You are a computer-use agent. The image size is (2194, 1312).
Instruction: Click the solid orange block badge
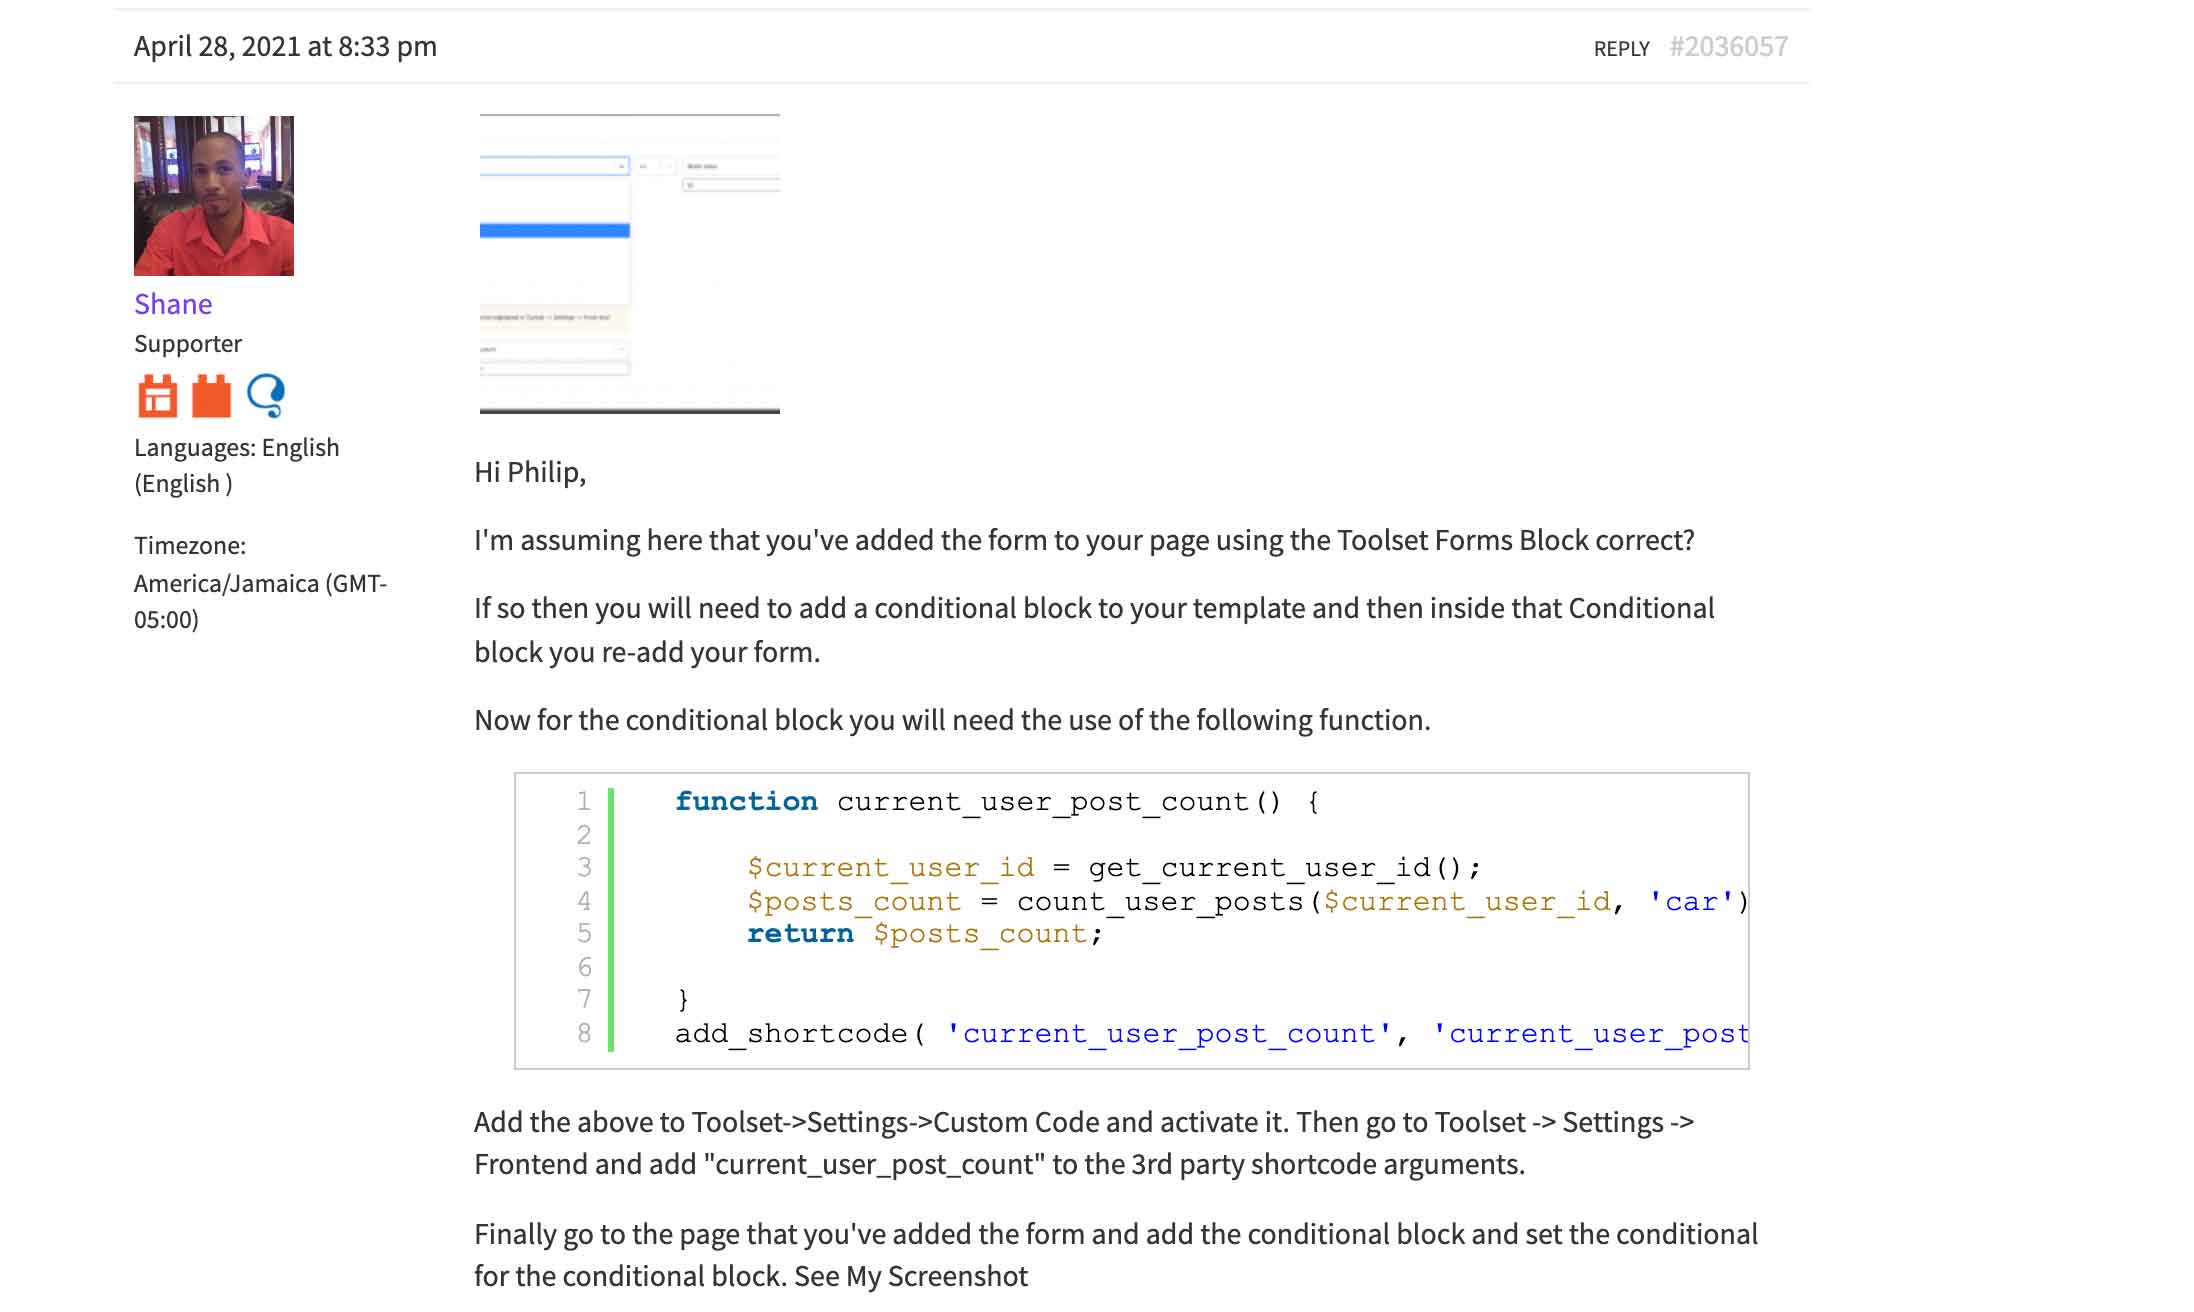pos(211,396)
